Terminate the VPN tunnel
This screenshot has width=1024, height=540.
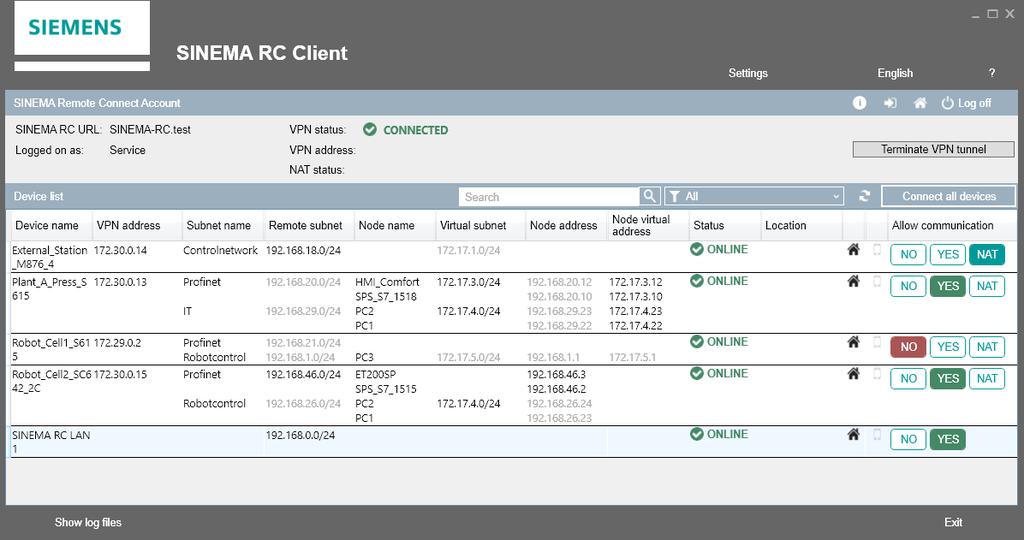[933, 150]
